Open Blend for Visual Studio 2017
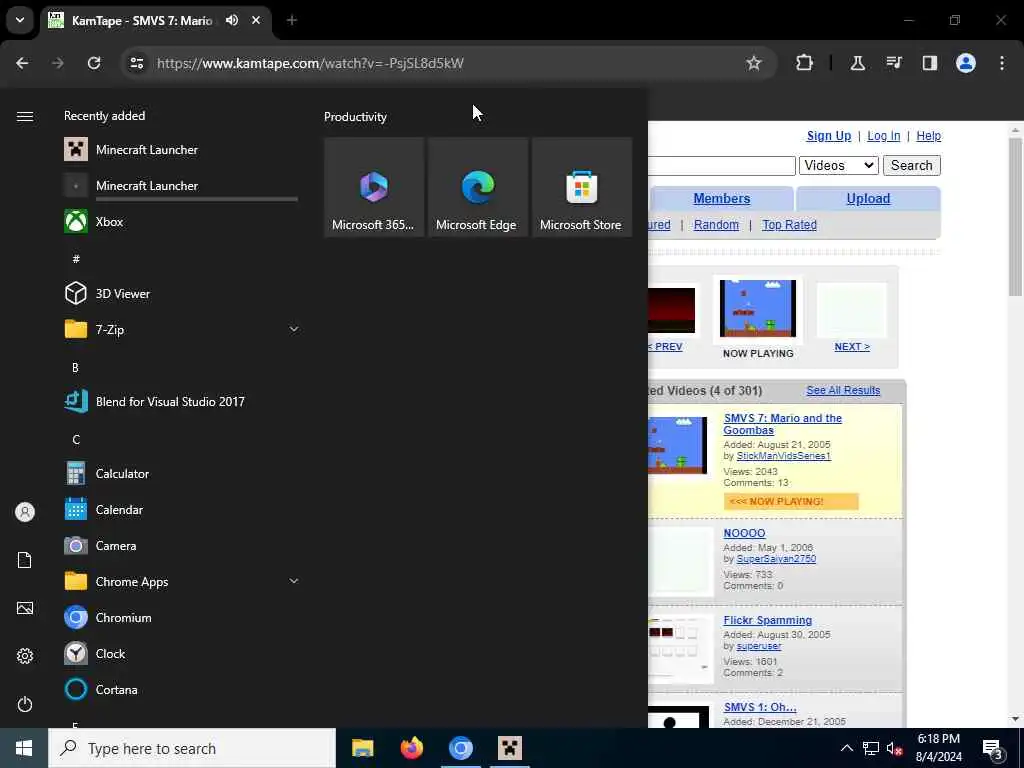The width and height of the screenshot is (1024, 768). pyautogui.click(x=181, y=402)
